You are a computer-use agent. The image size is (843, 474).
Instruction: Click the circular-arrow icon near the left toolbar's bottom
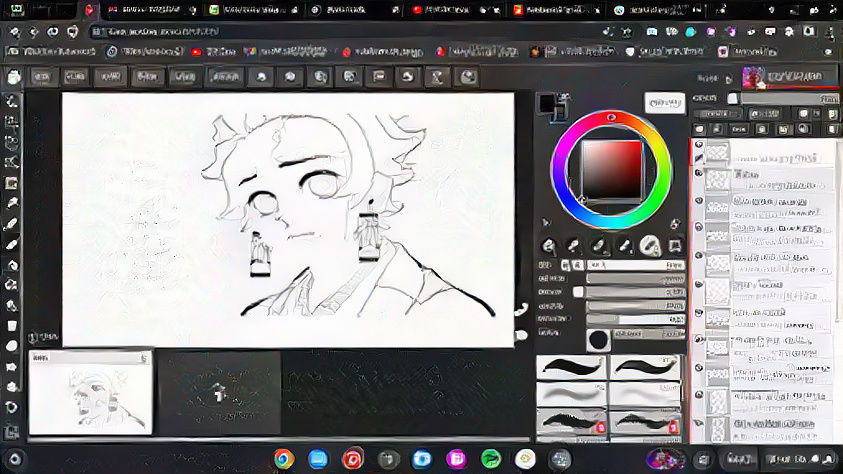click(x=12, y=407)
